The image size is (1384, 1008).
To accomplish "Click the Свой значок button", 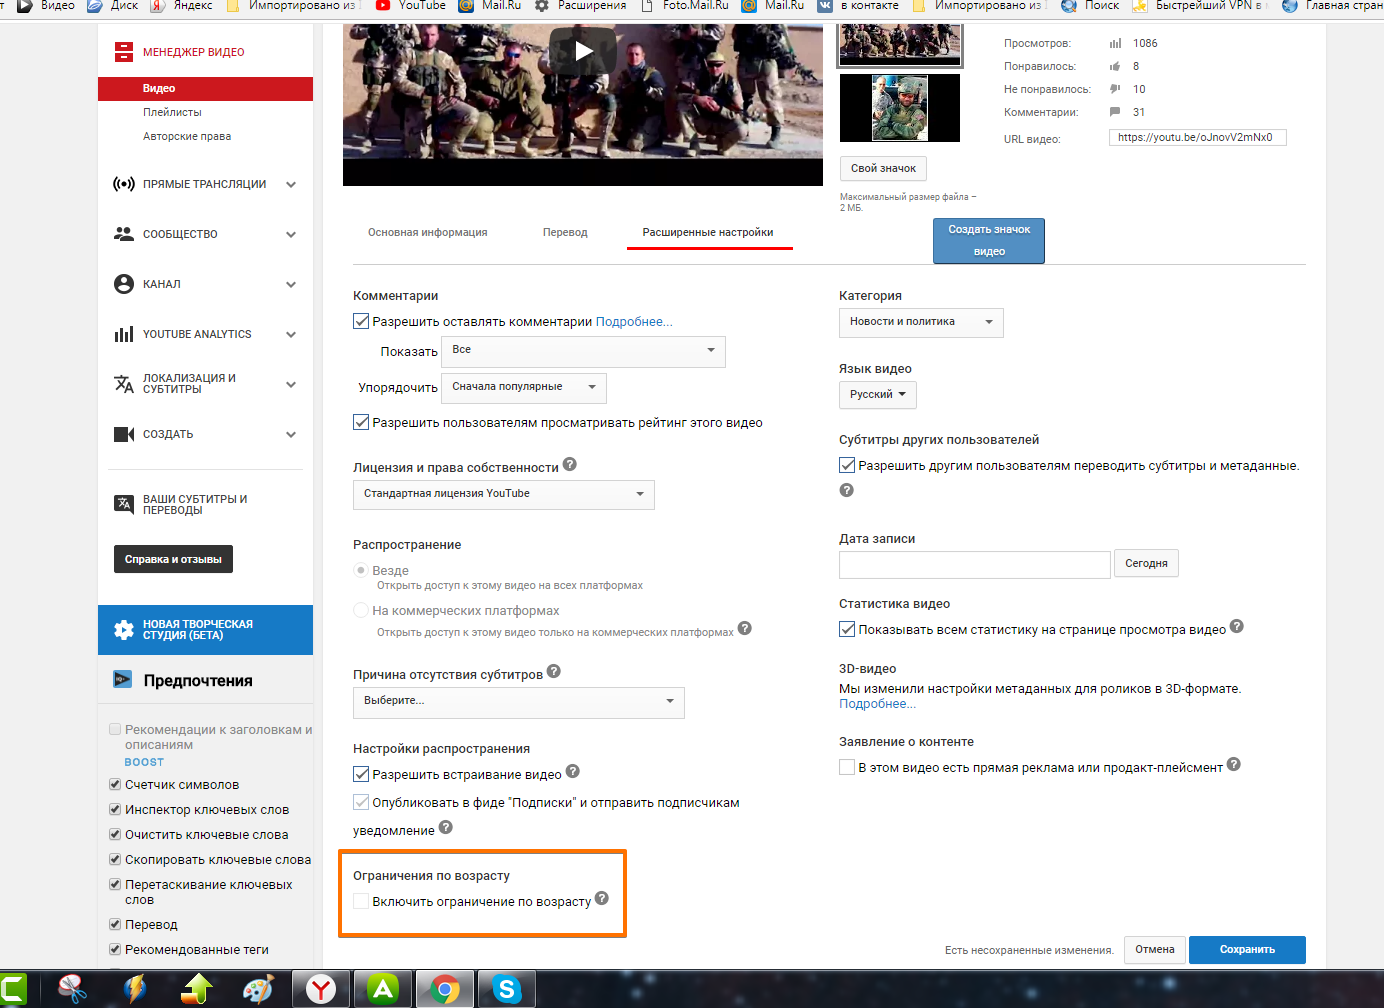I will click(x=883, y=168).
